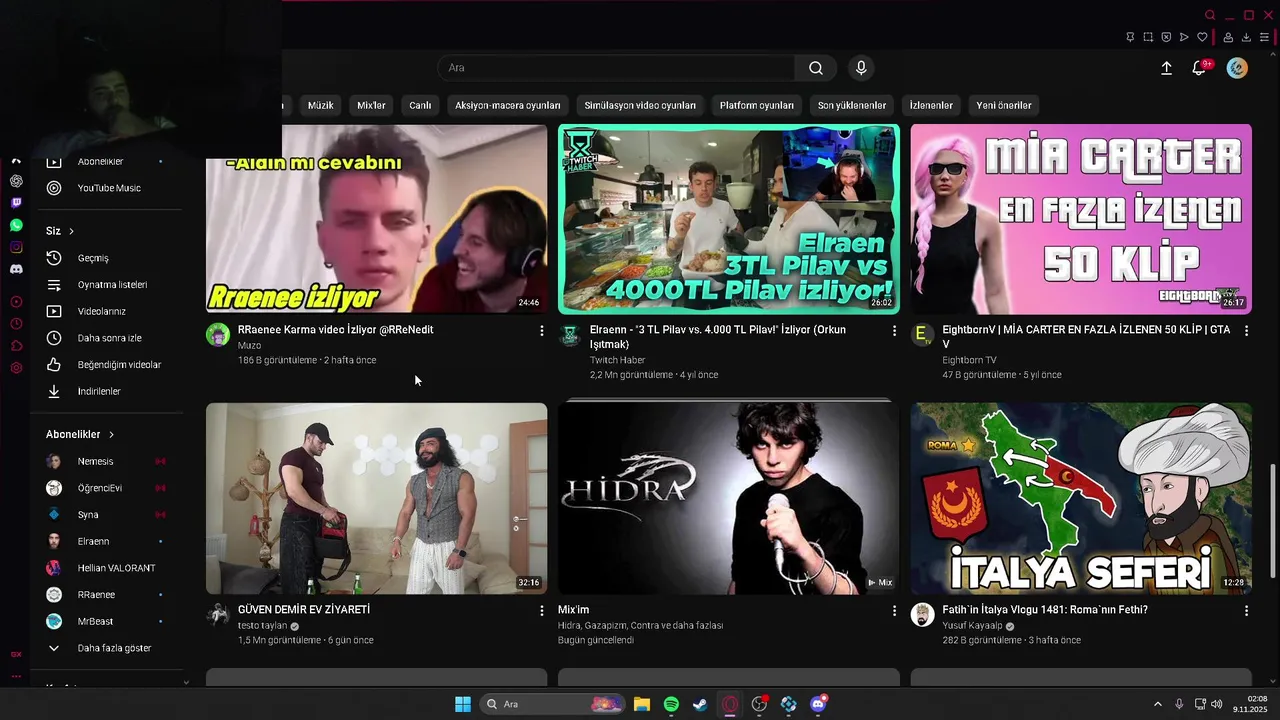Open options menu for GÜVEN DEMİR EV ZİYARETİ
This screenshot has height=720, width=1280.
click(x=542, y=610)
